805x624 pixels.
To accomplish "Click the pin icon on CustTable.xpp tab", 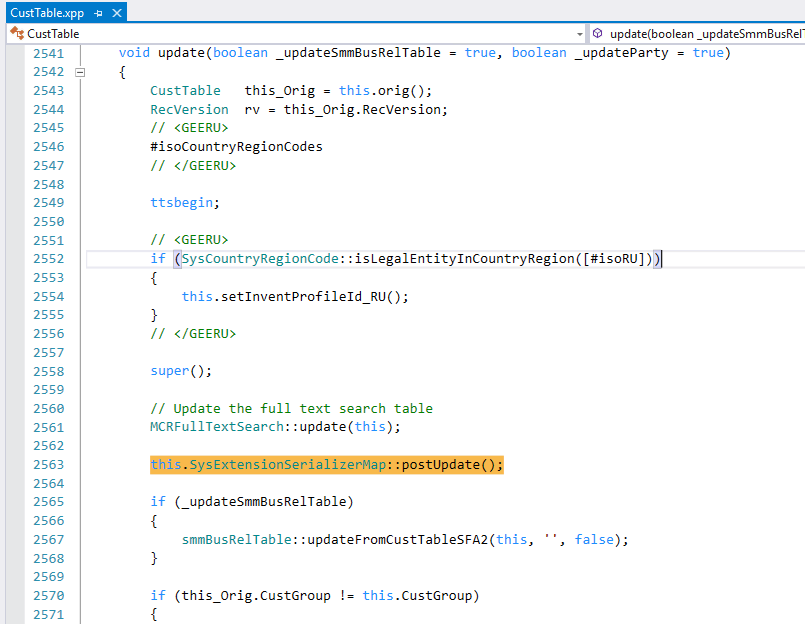I will point(97,13).
